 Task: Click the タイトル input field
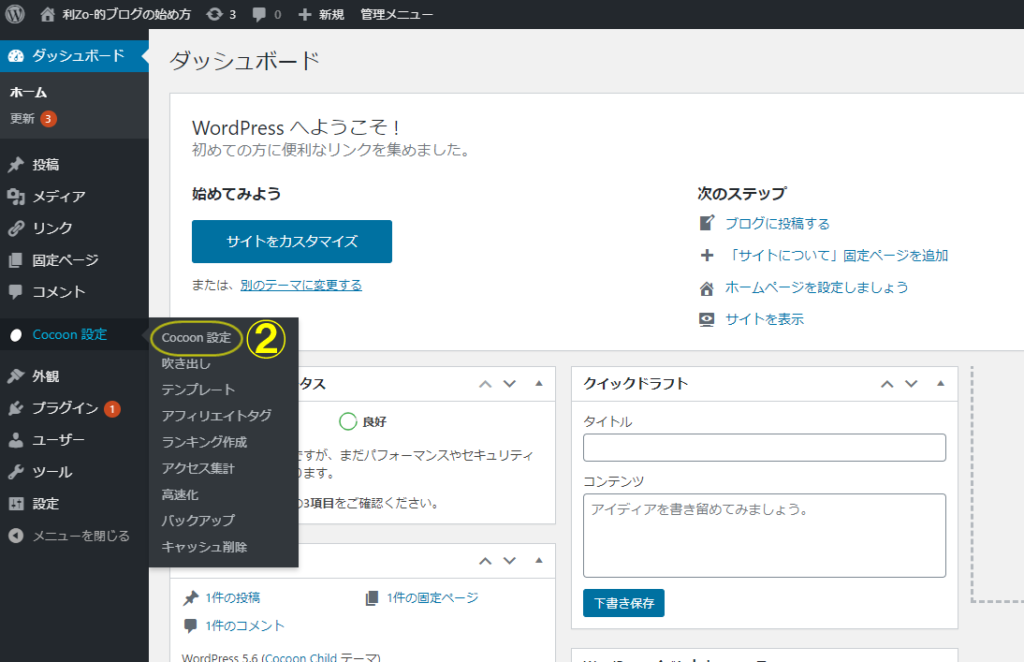(x=764, y=447)
